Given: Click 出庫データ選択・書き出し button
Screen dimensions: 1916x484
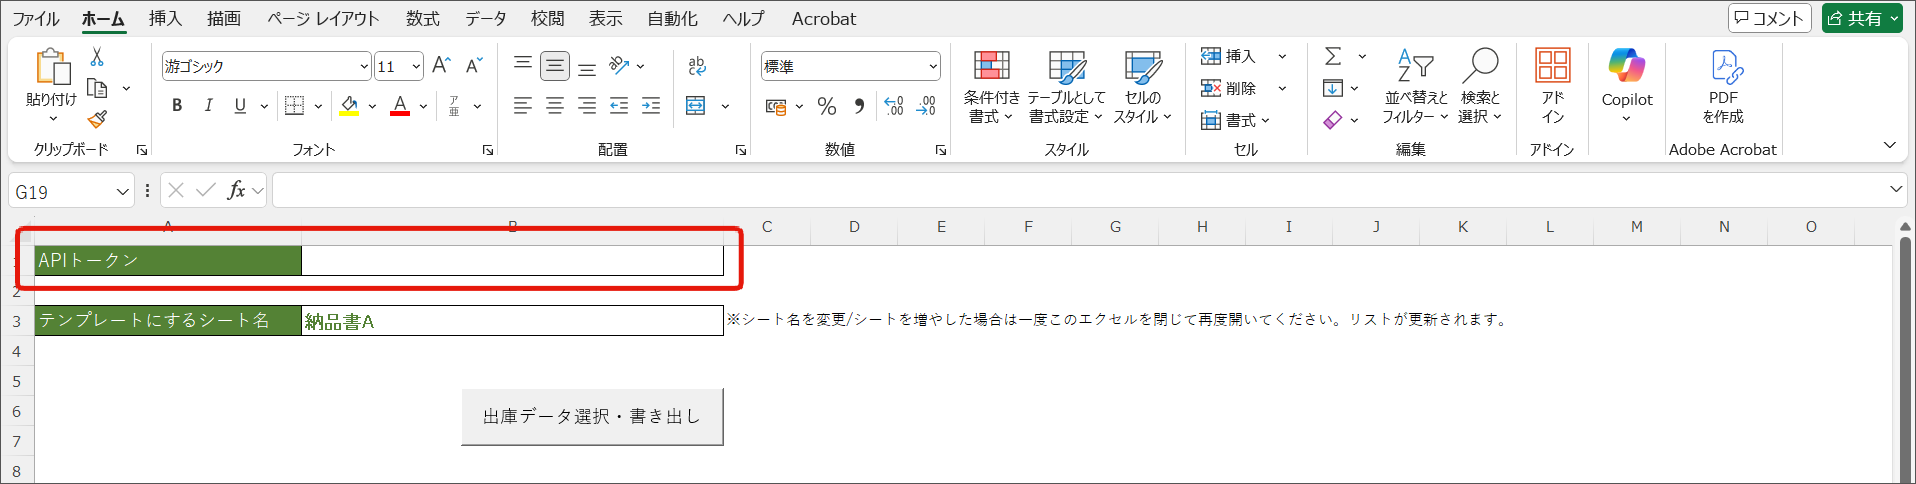Looking at the screenshot, I should (592, 417).
